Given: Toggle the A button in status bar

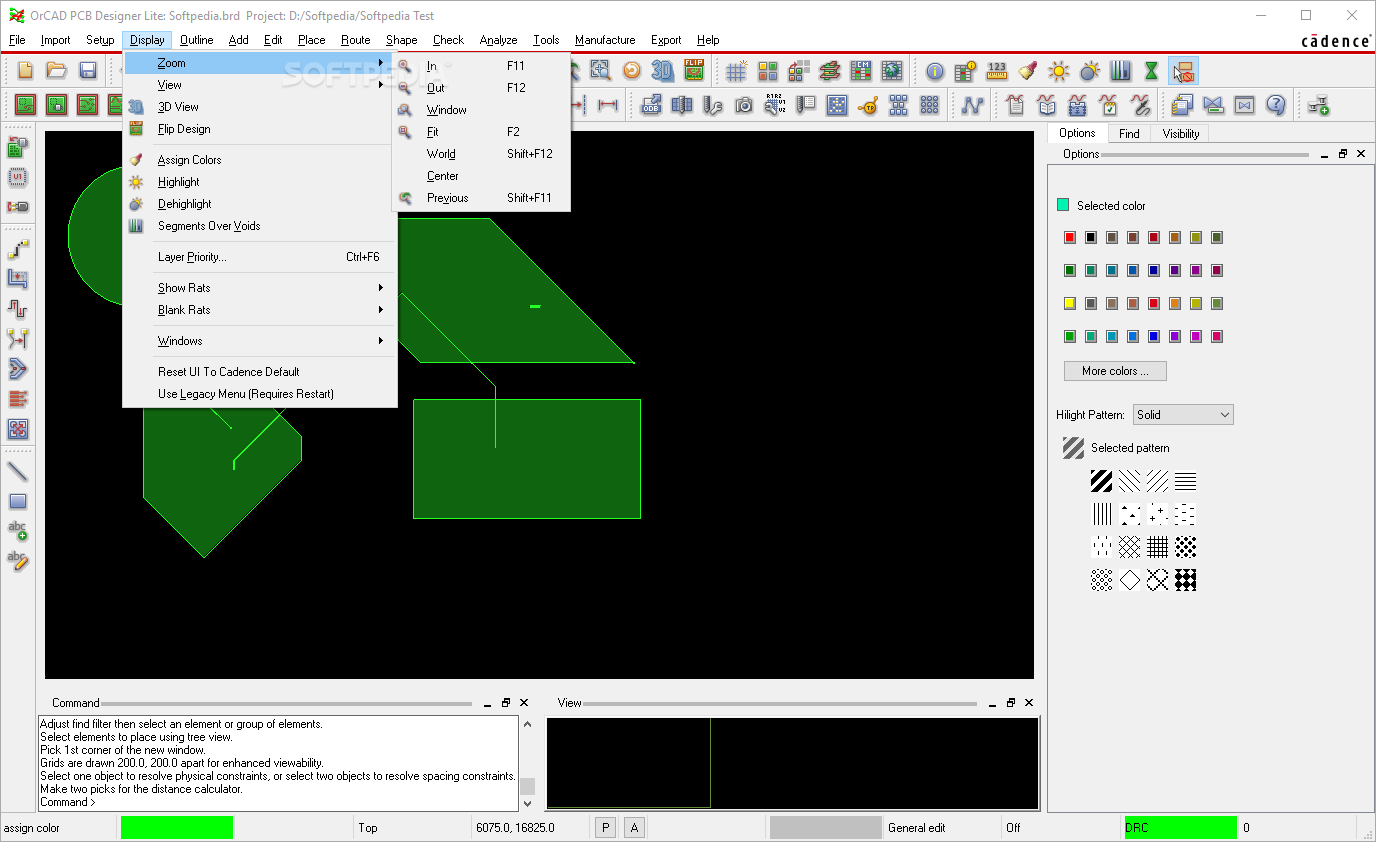Looking at the screenshot, I should [634, 827].
